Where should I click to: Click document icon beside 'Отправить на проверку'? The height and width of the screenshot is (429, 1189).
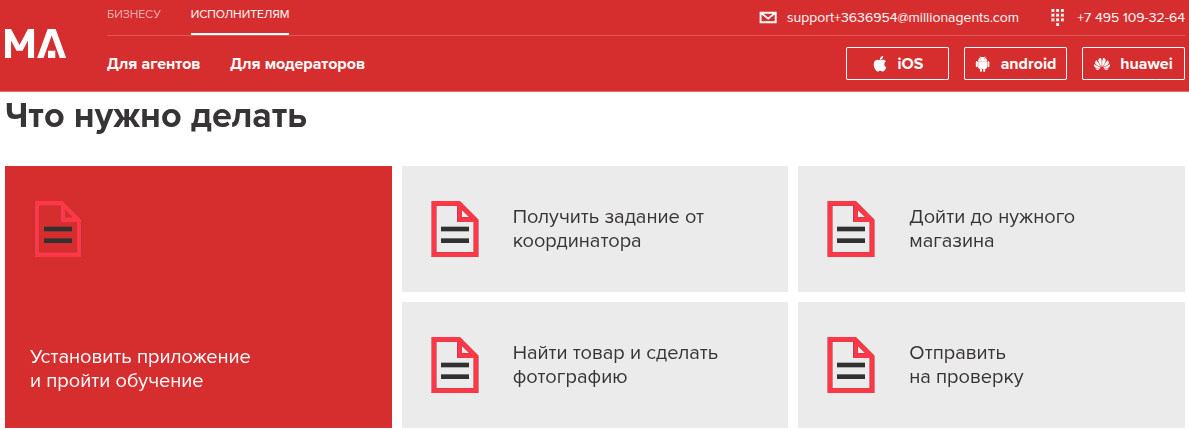point(851,365)
